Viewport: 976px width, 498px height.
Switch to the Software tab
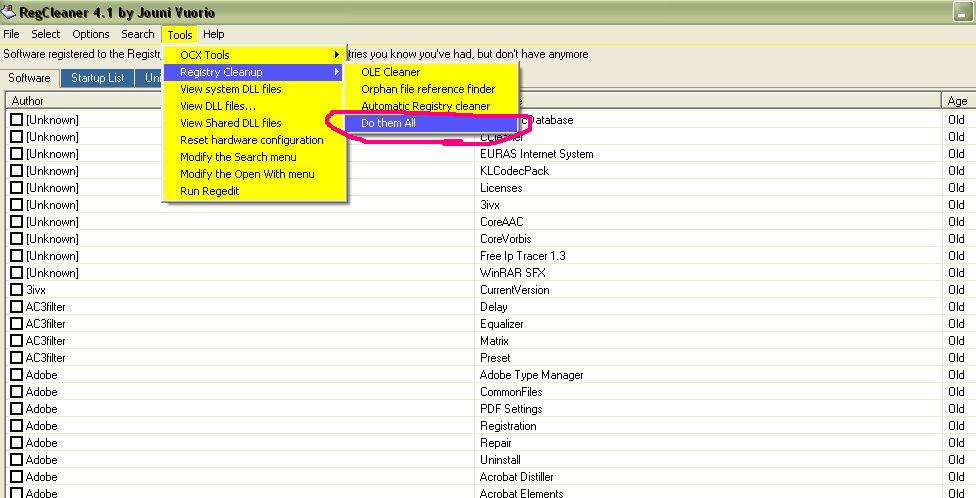[29, 78]
